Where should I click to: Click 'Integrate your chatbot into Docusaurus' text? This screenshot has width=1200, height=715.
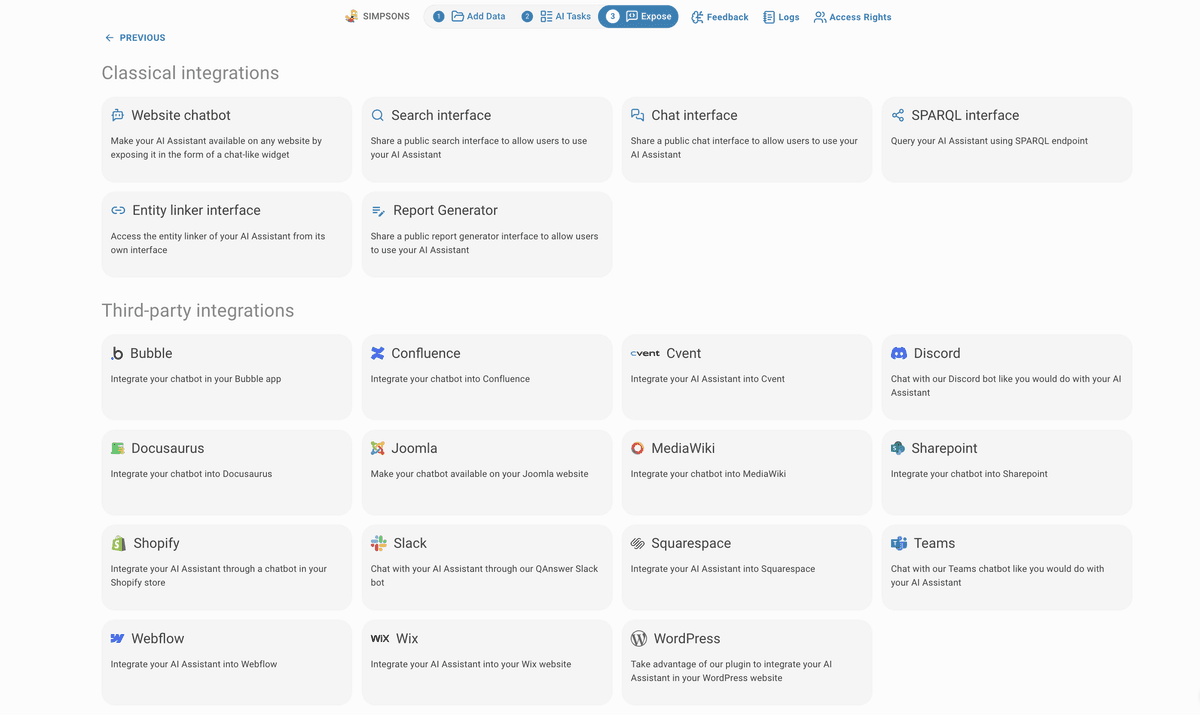(191, 474)
